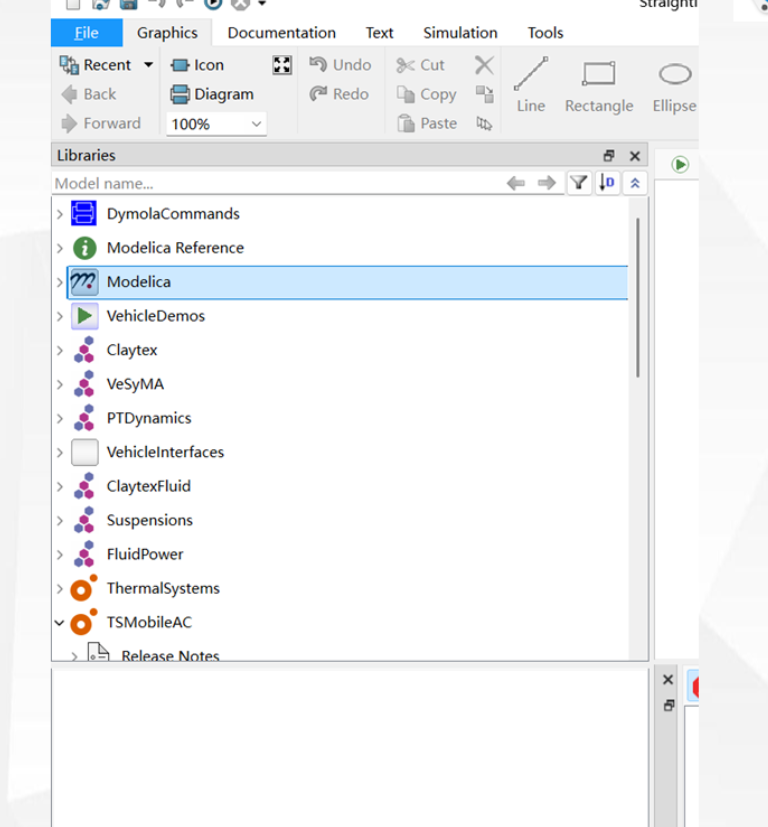
Task: Click the Fit to Window icon
Action: [x=282, y=65]
